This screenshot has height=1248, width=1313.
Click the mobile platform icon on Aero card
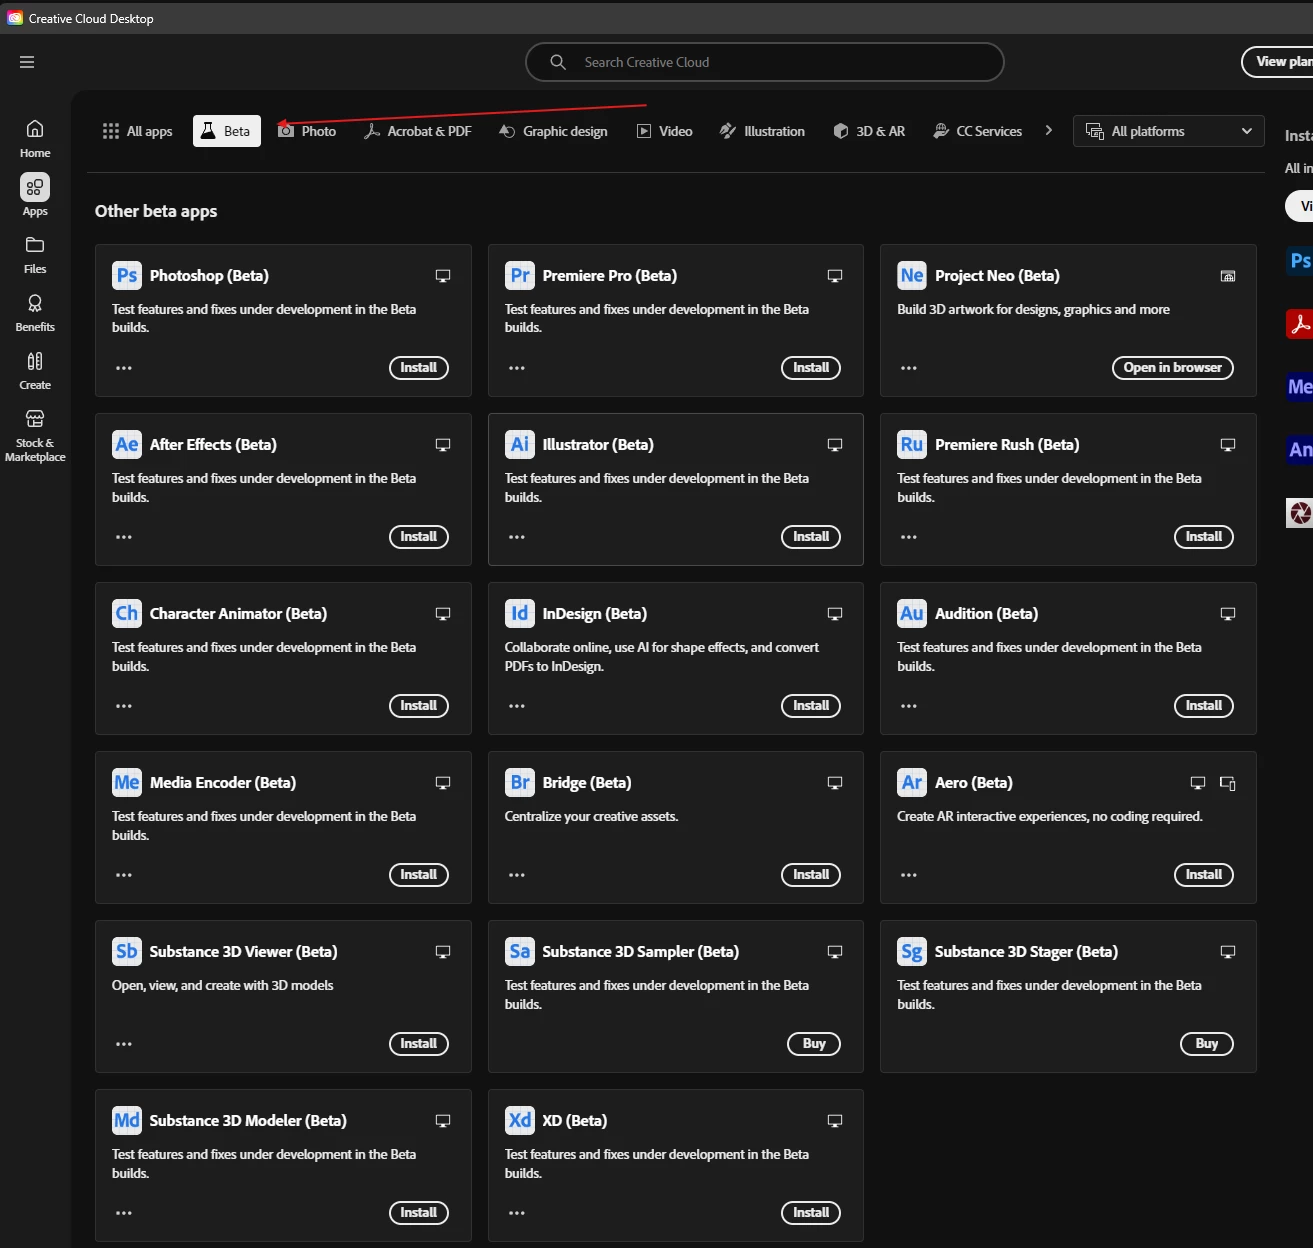[1228, 783]
